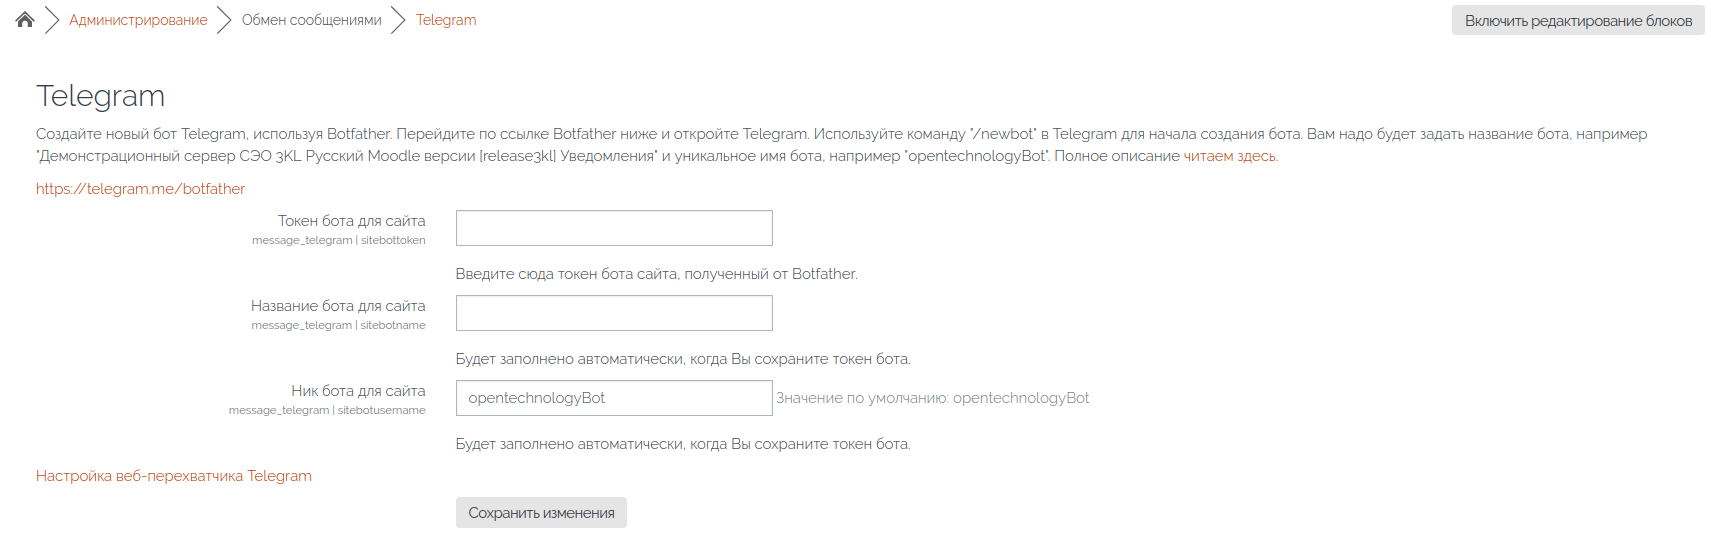Click the chevron before Telegram breadcrumb

398,20
